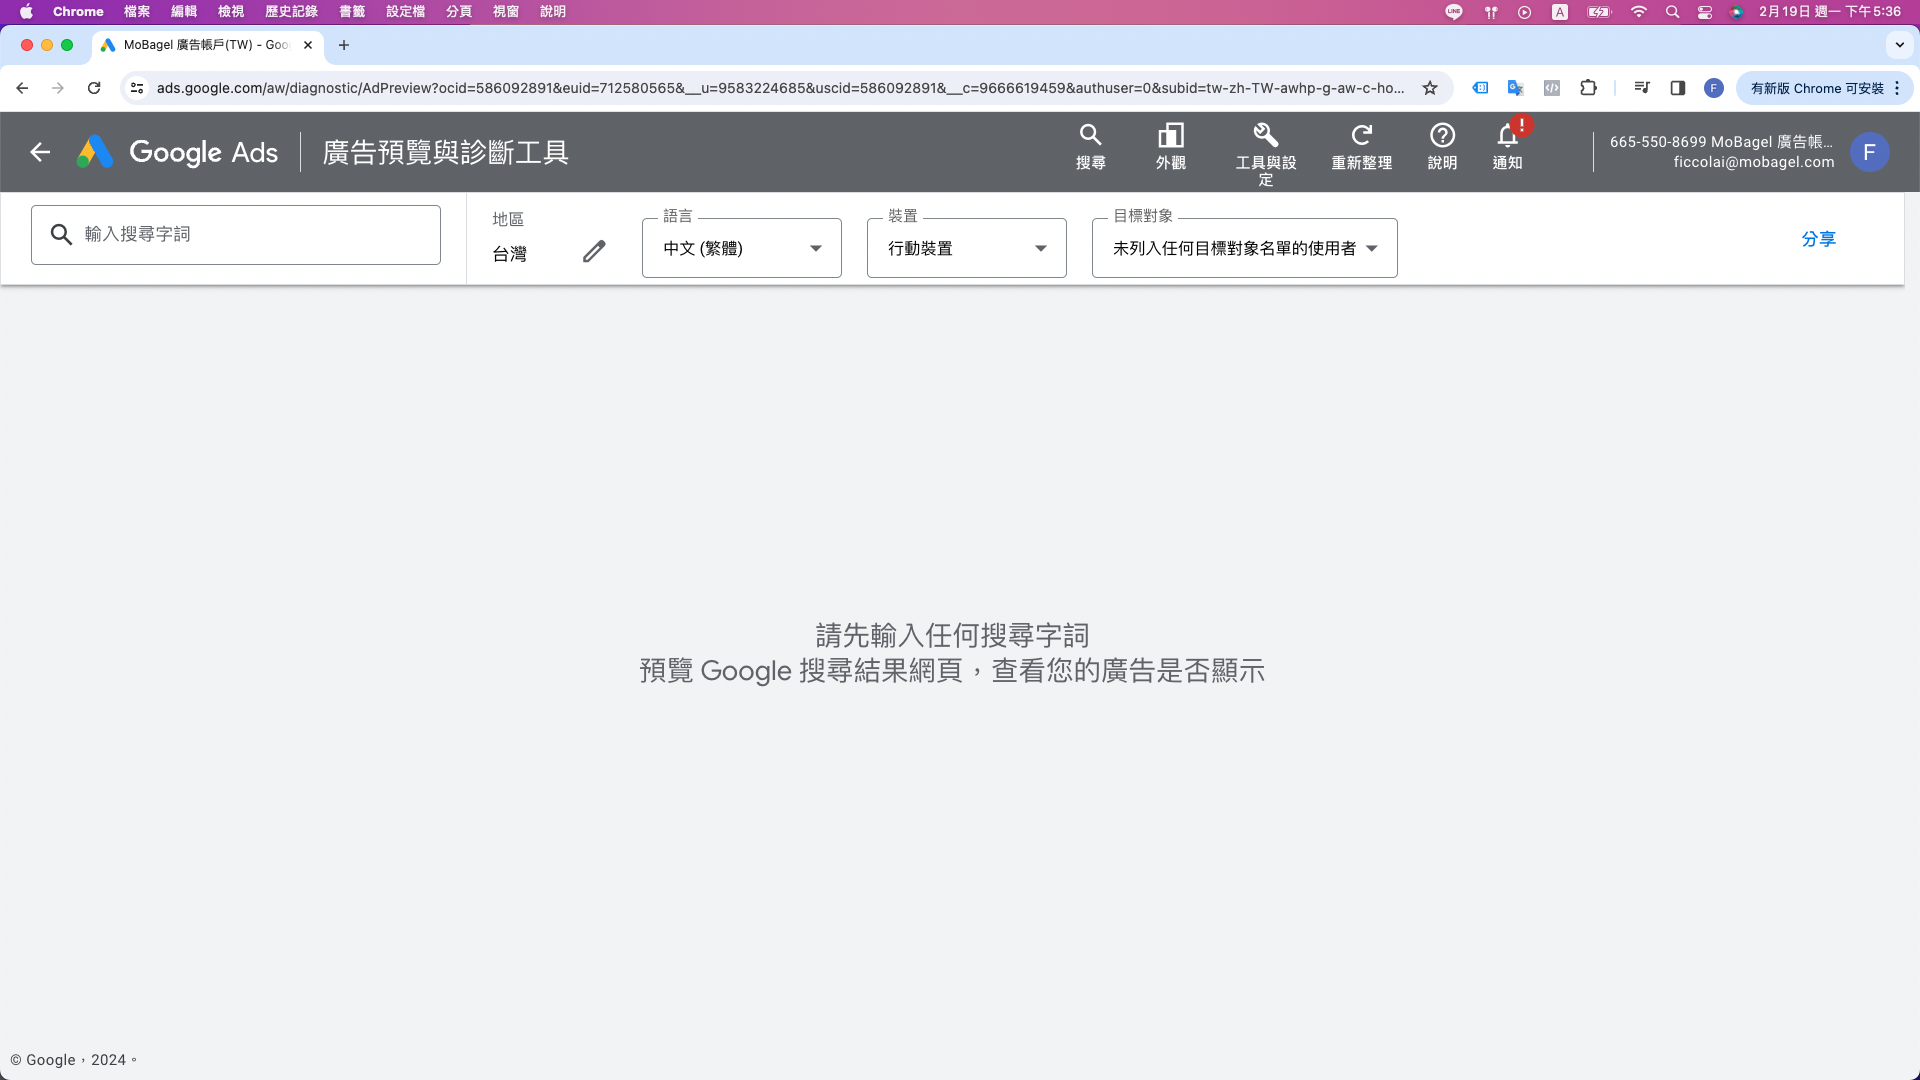The height and width of the screenshot is (1080, 1920).
Task: Click the 輸入搜尋字詞 input field
Action: (236, 235)
